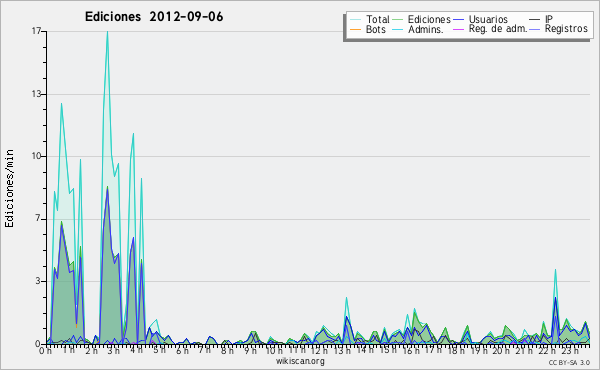This screenshot has height=370, width=600.
Task: Click the y-axis value 17
Action: pos(36,31)
